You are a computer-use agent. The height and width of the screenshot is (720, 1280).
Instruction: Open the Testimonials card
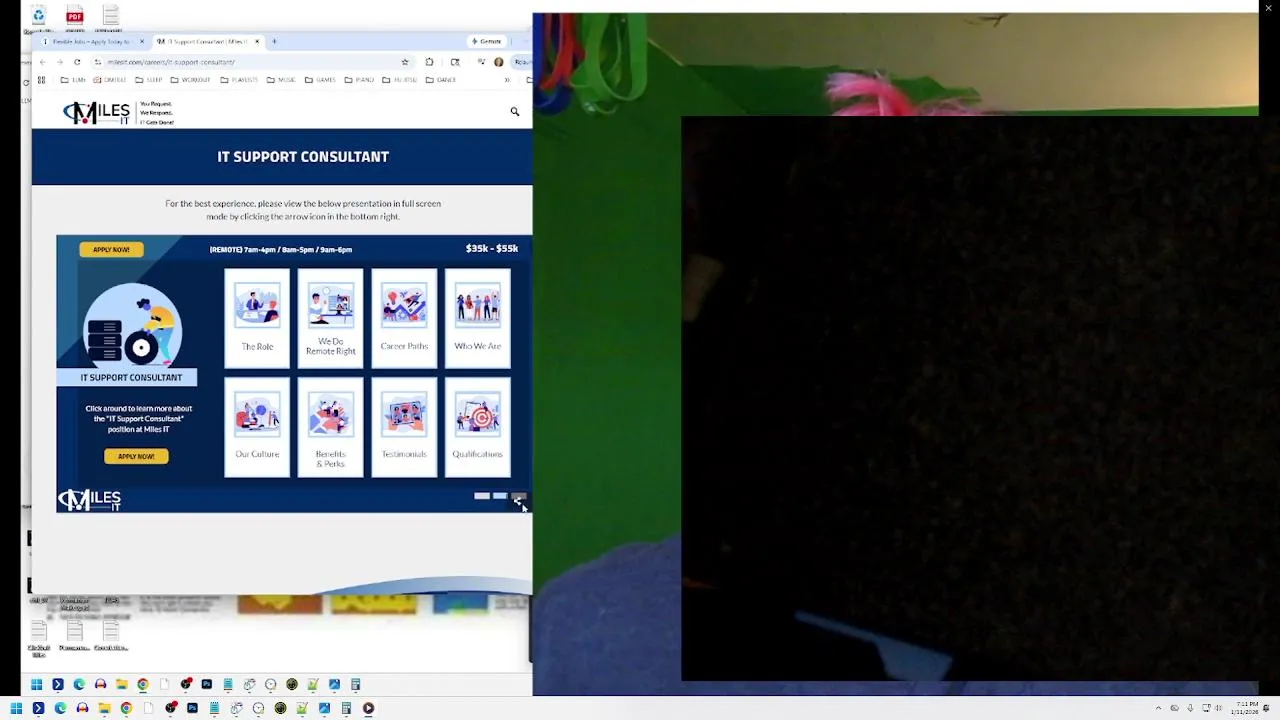click(404, 427)
